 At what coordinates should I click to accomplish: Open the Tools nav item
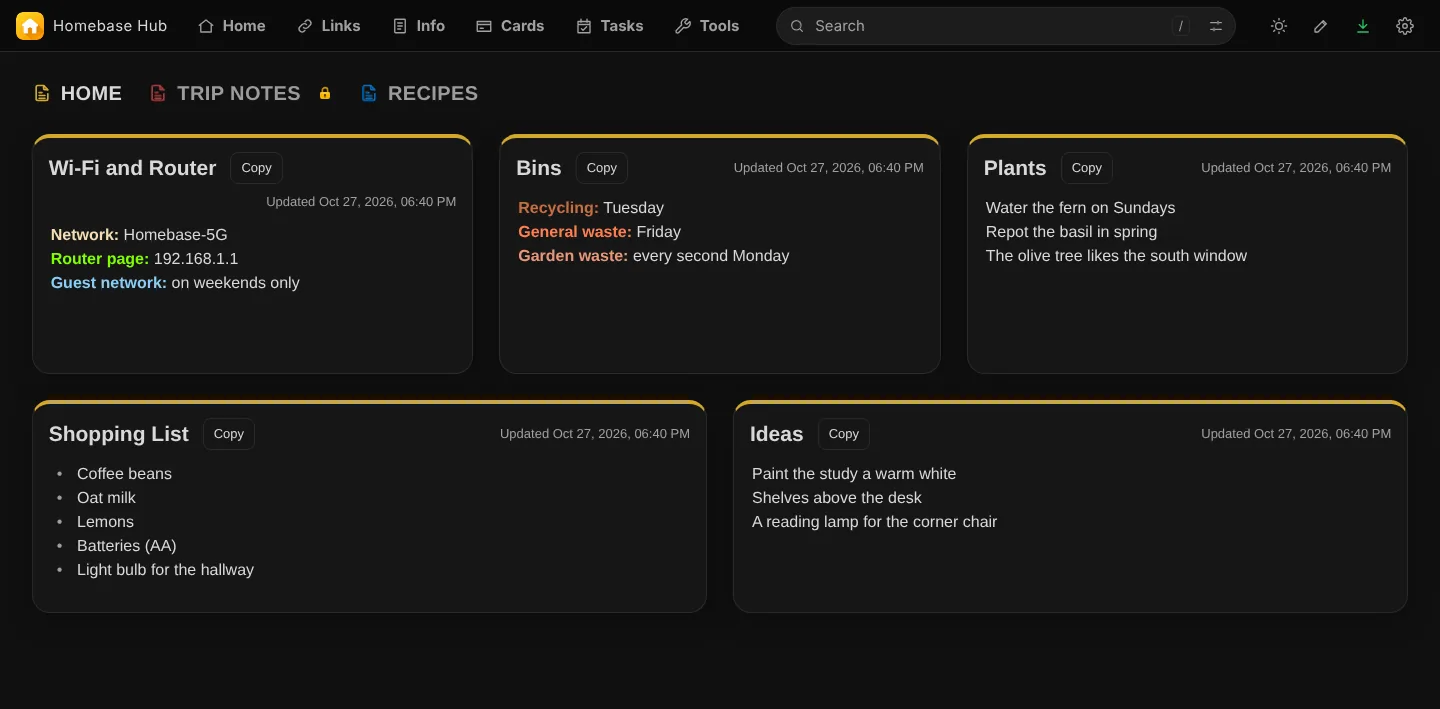(707, 26)
